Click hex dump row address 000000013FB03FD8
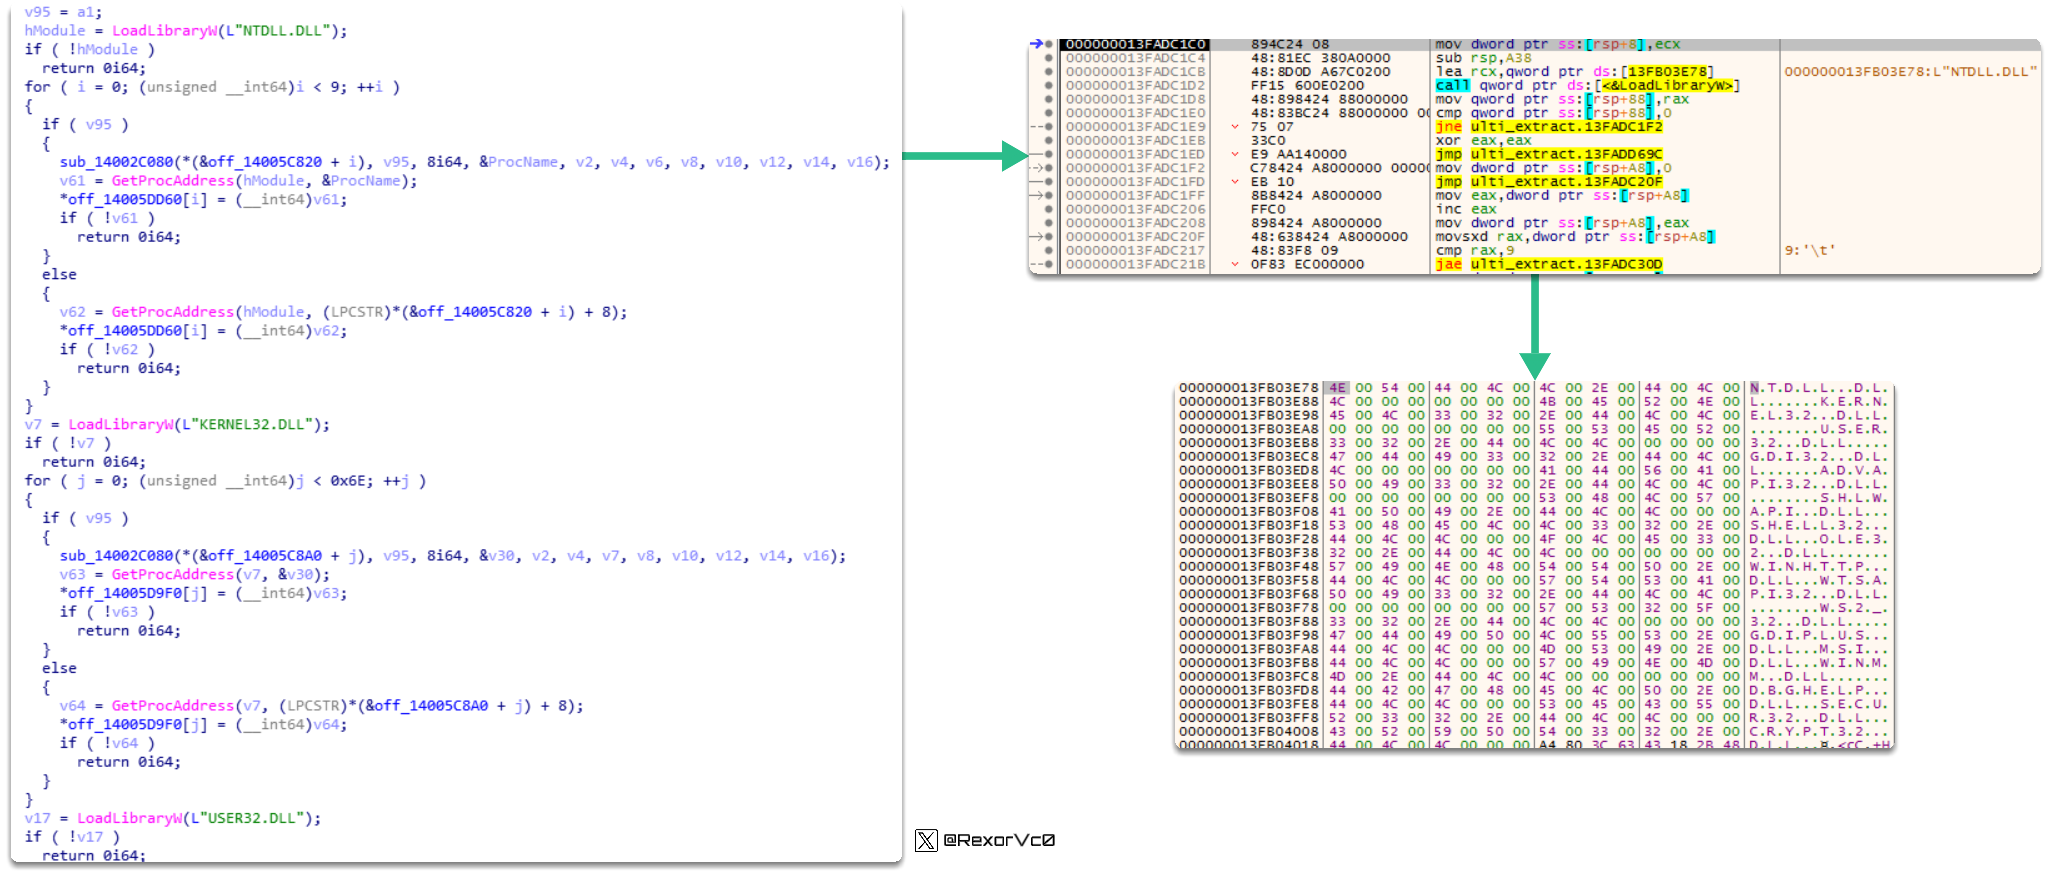Screen dimensions: 2053x872 [1248, 691]
